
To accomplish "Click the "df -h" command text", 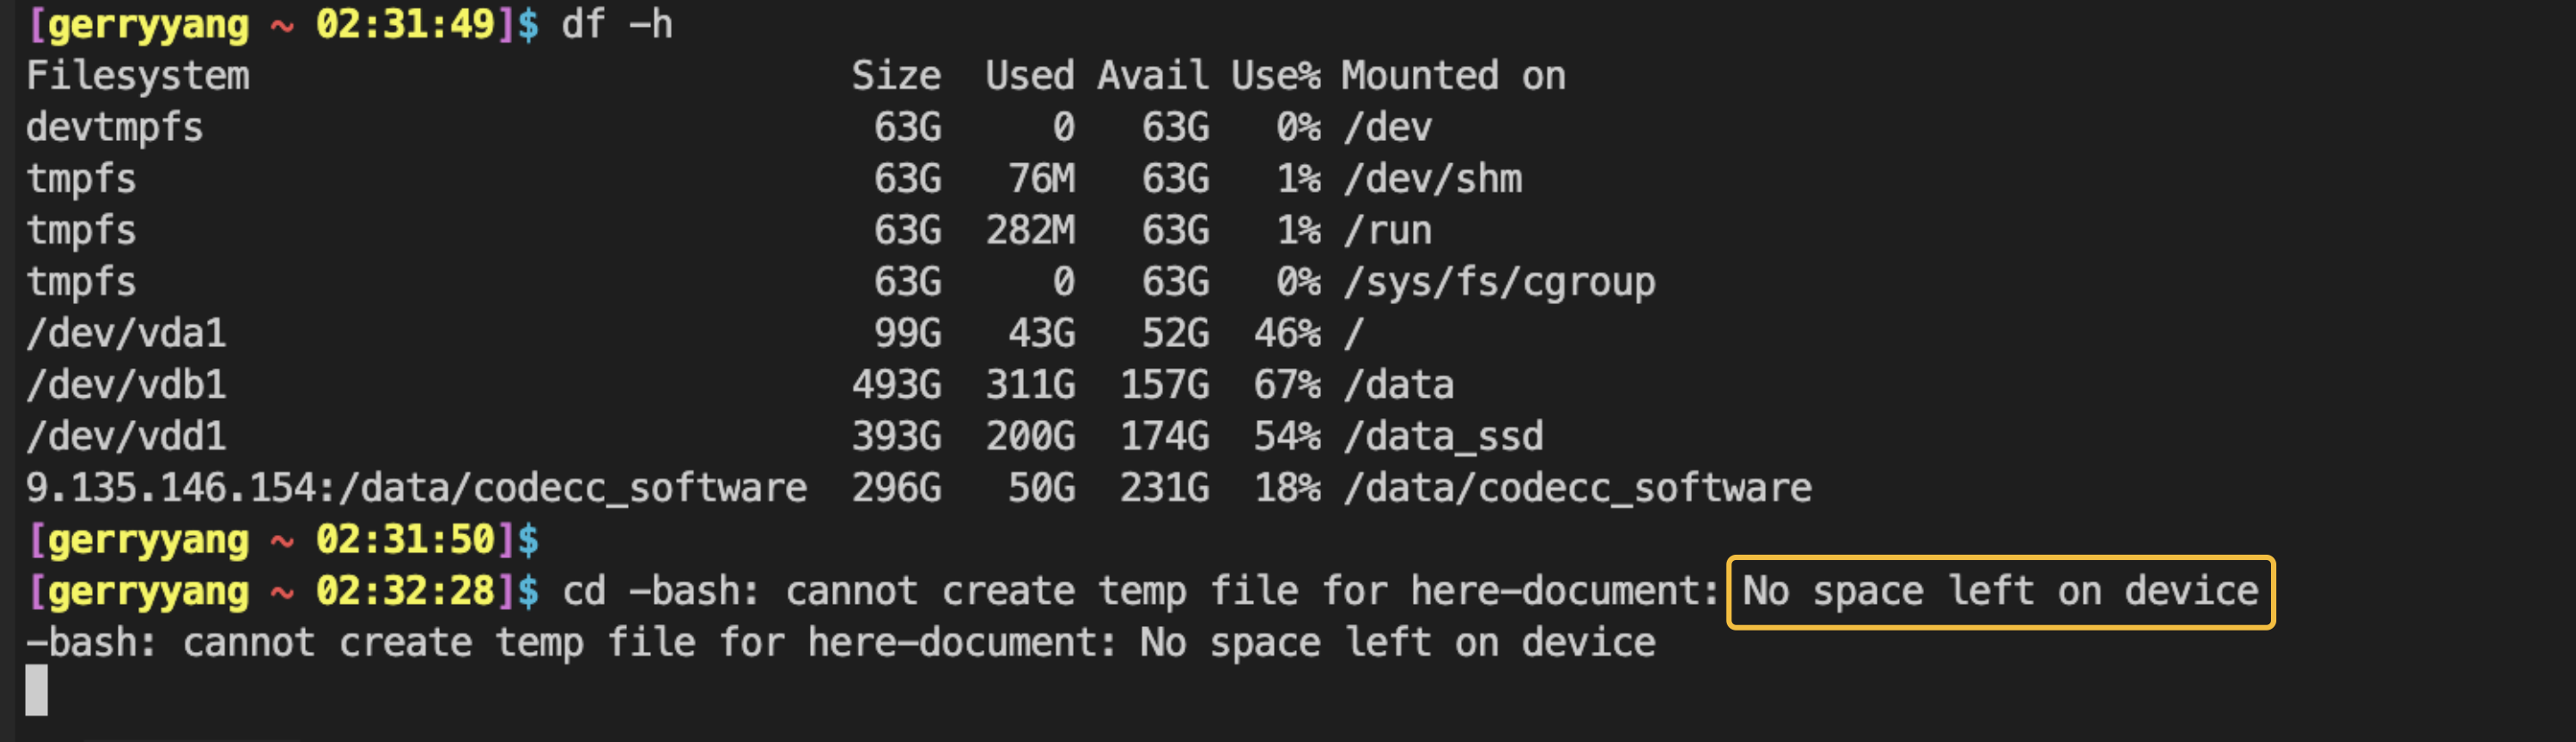I will (616, 24).
